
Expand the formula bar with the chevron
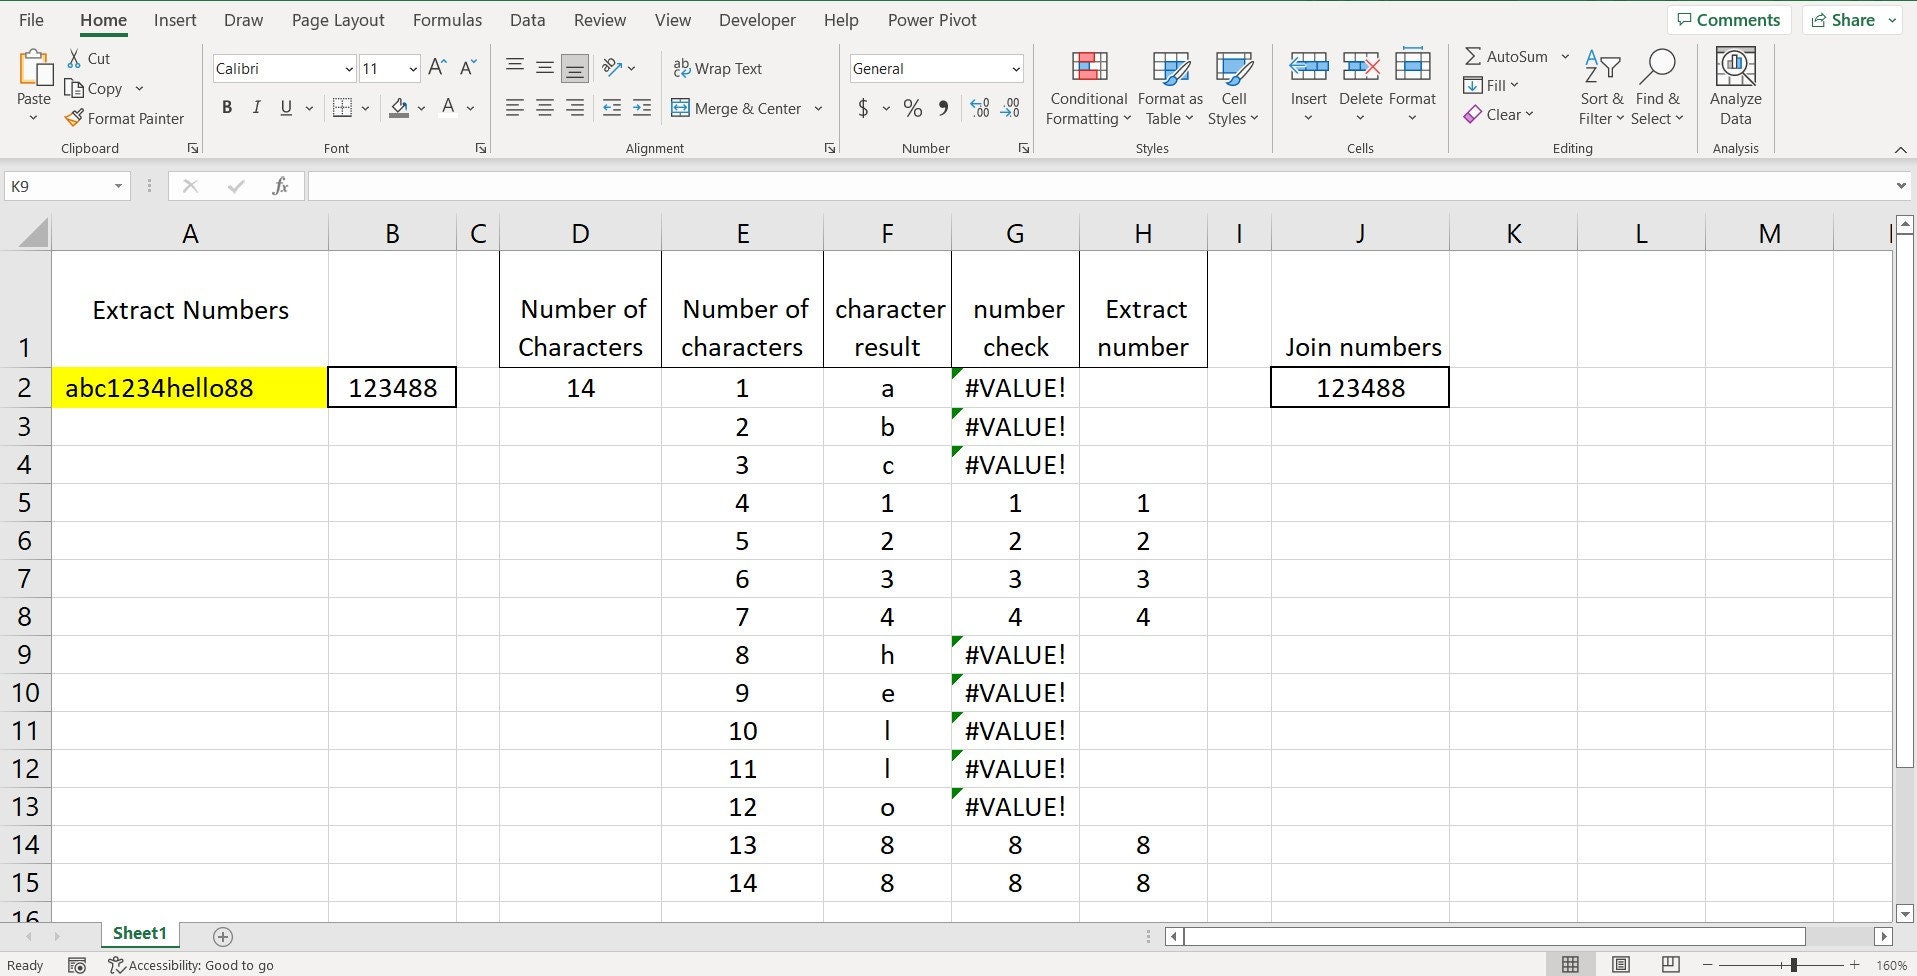[1901, 186]
